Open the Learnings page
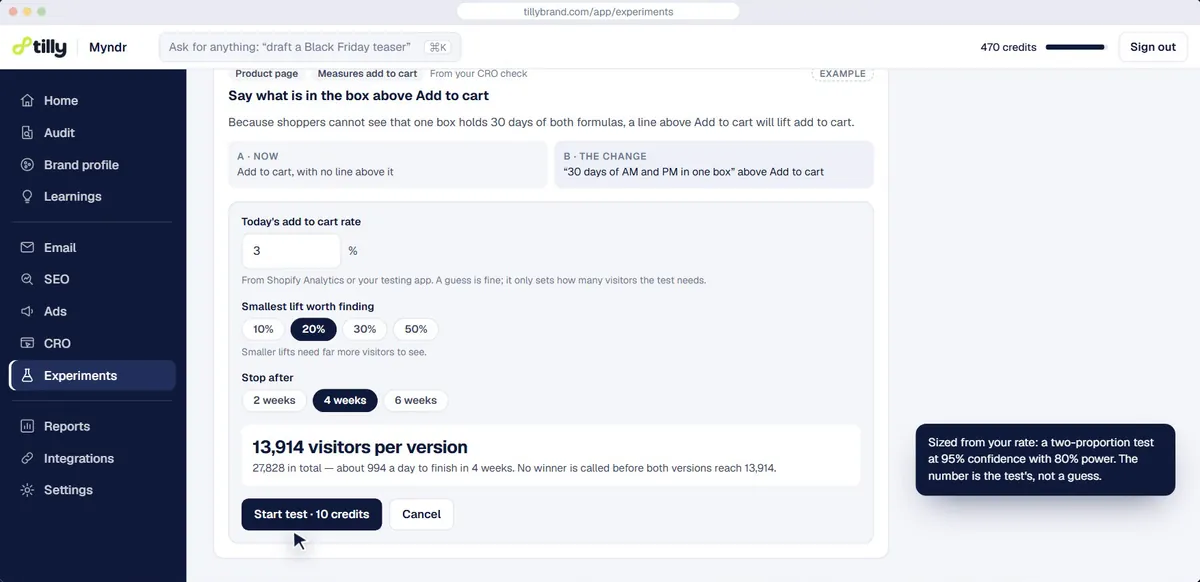The height and width of the screenshot is (582, 1200). click(92, 197)
